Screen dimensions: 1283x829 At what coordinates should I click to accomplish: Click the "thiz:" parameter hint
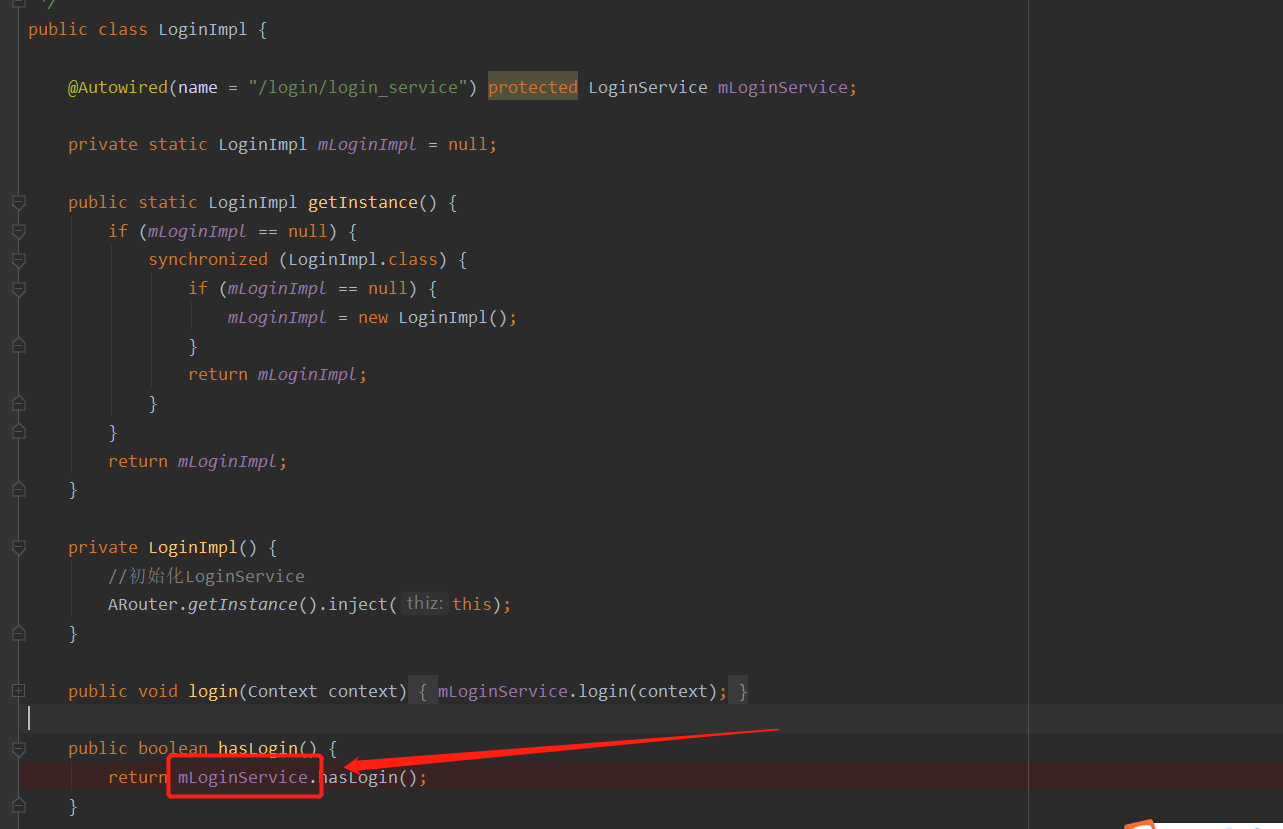tap(424, 604)
